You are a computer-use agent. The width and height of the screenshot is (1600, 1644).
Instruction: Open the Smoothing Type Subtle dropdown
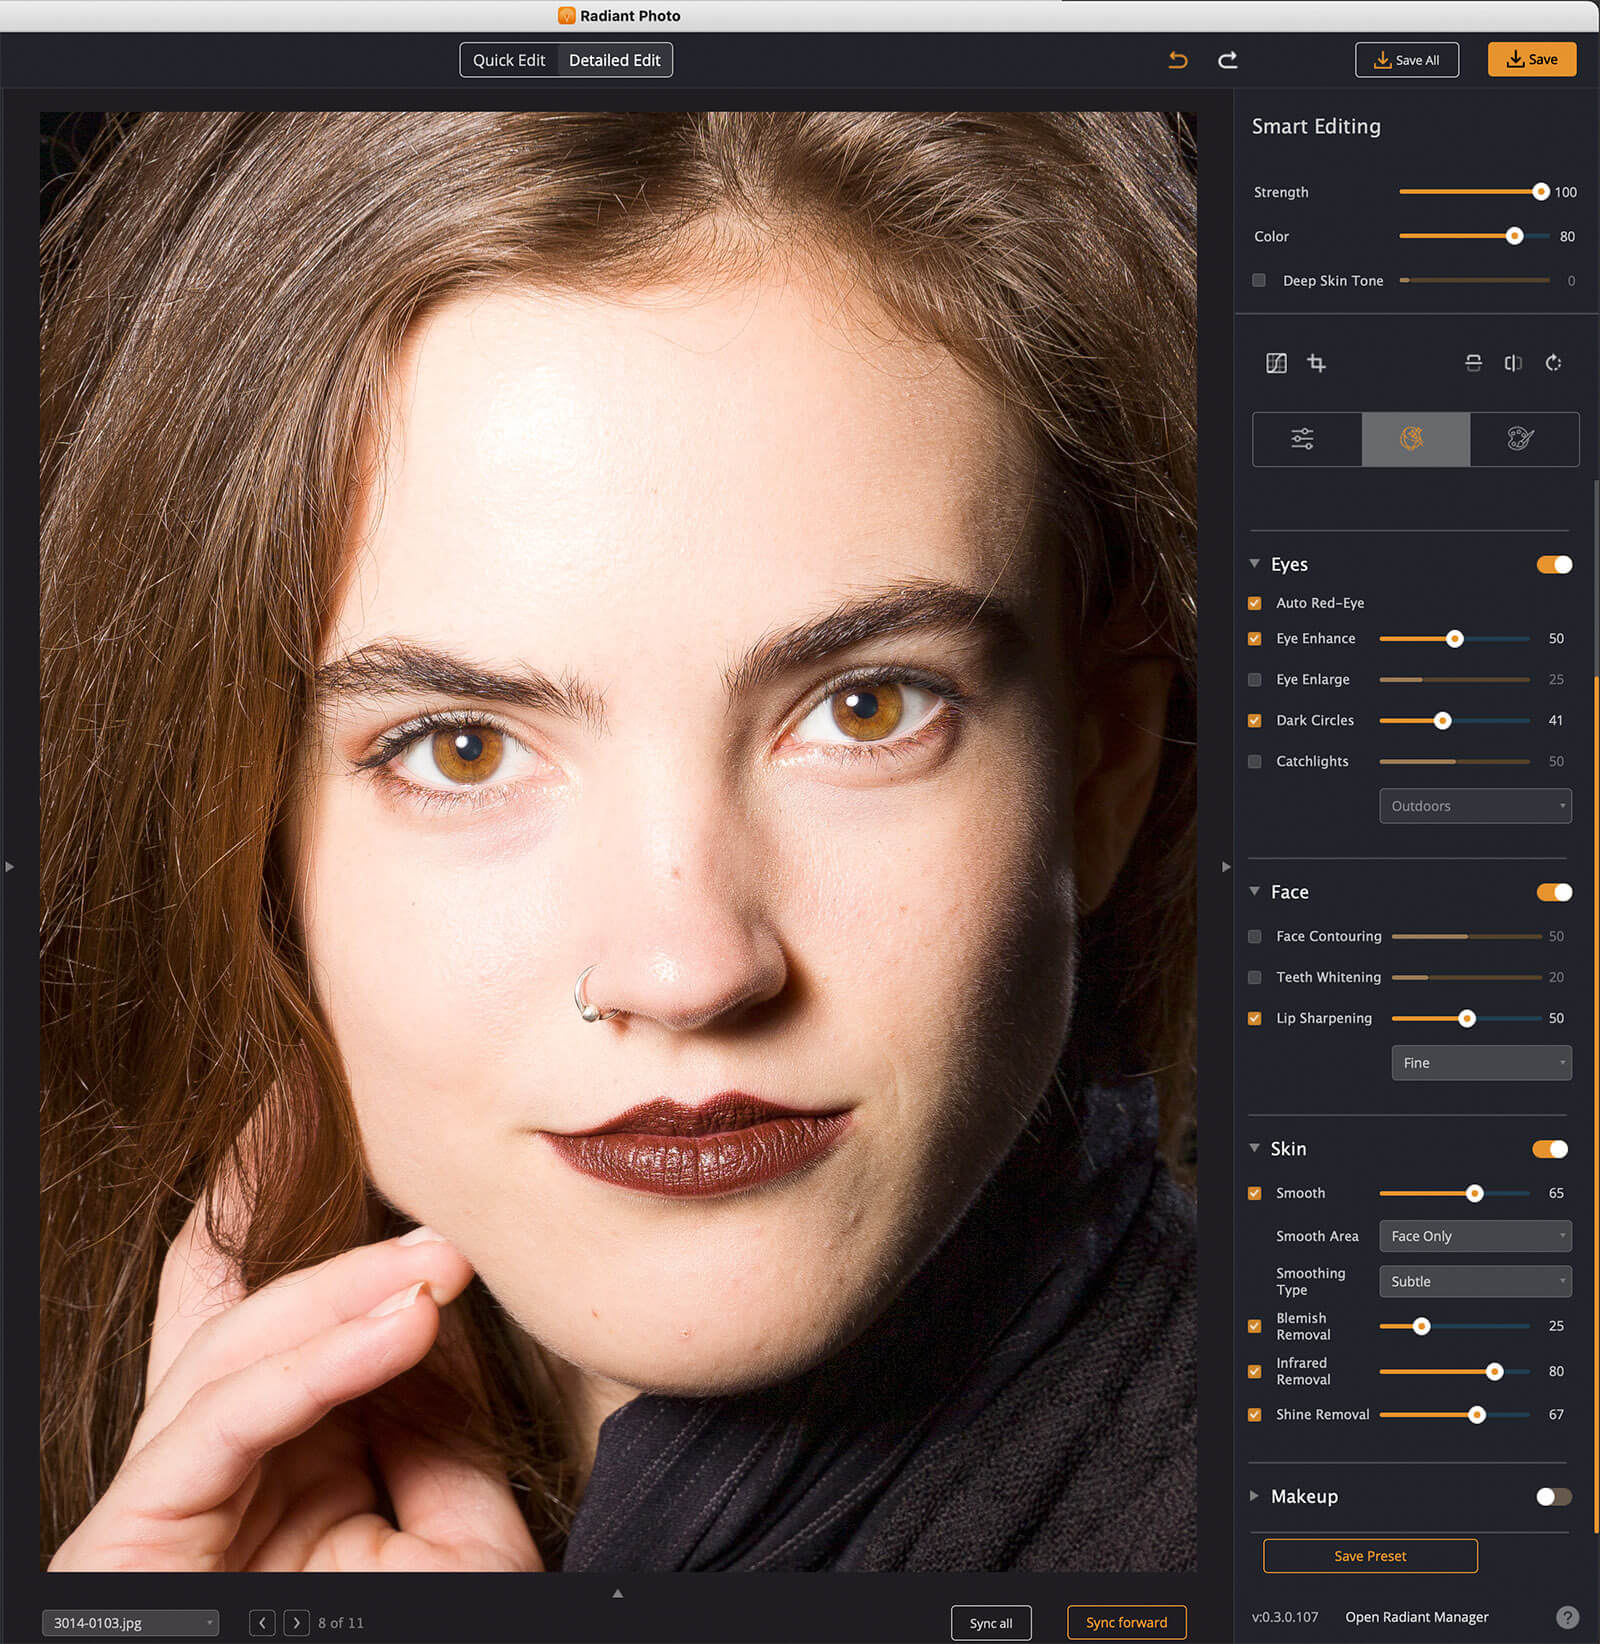tap(1475, 1281)
